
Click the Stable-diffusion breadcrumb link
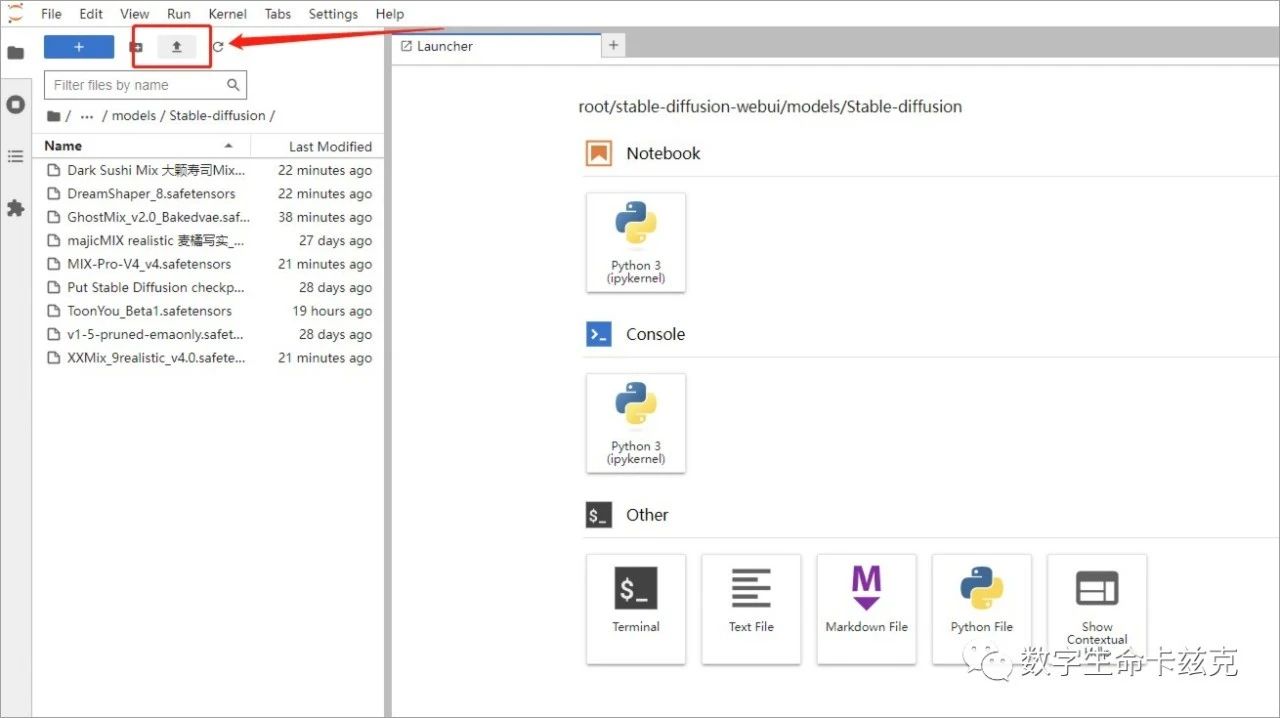(217, 116)
